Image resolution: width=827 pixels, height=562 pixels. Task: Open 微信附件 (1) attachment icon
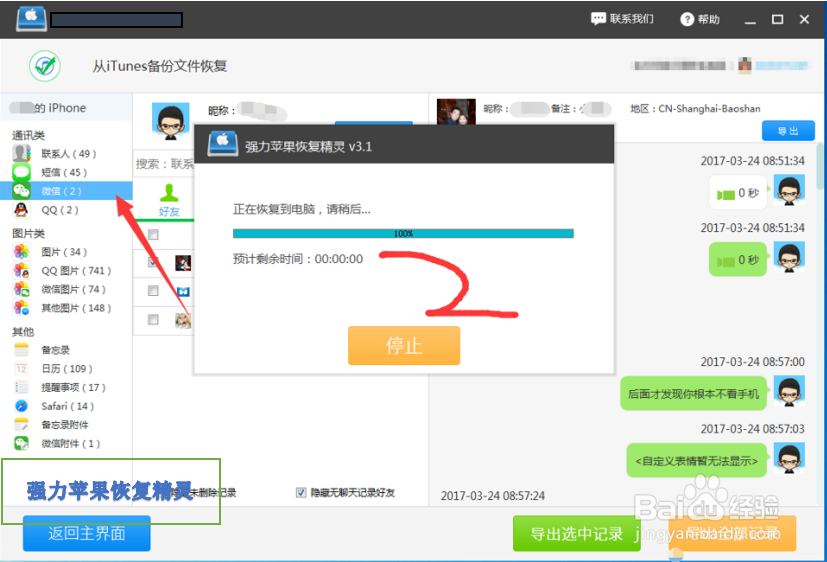21,443
